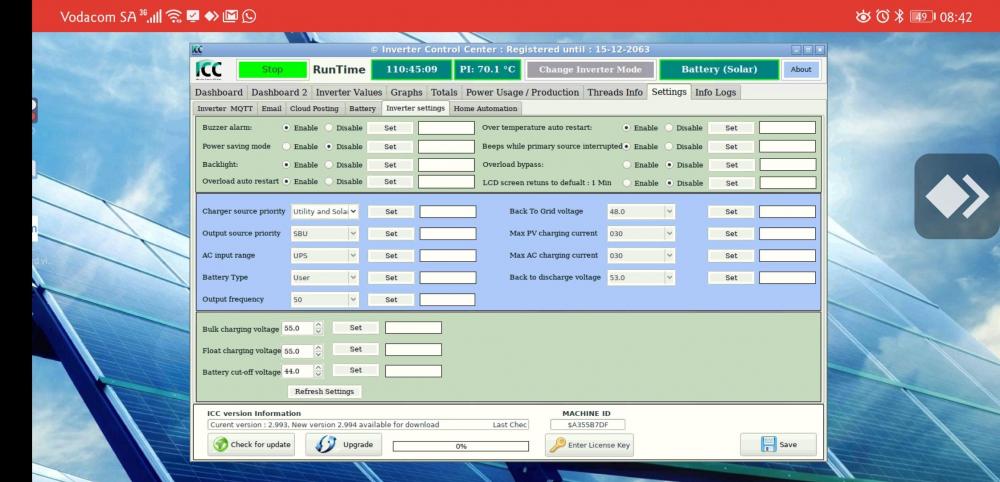Enable Power saving mode radio option
The height and width of the screenshot is (482, 1000).
pyautogui.click(x=287, y=146)
